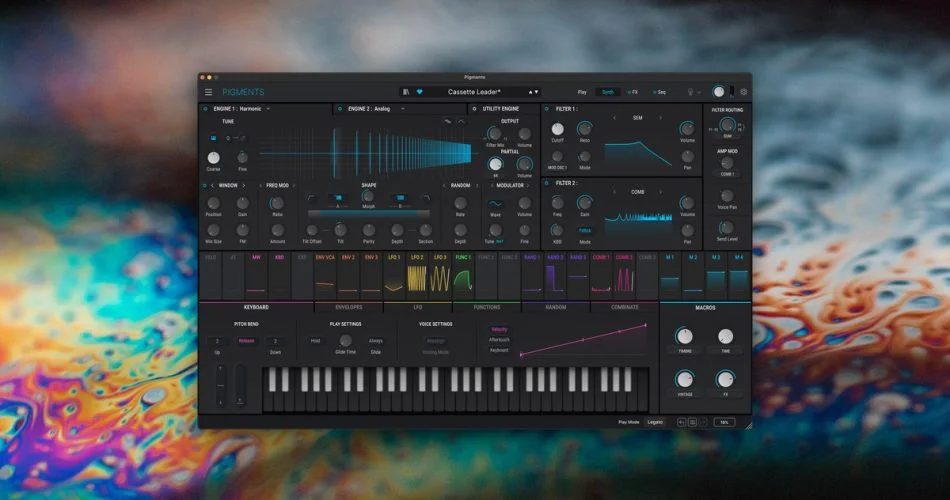Viewport: 950px width, 500px height.
Task: Select the KBD modulation source slot
Action: (x=279, y=276)
